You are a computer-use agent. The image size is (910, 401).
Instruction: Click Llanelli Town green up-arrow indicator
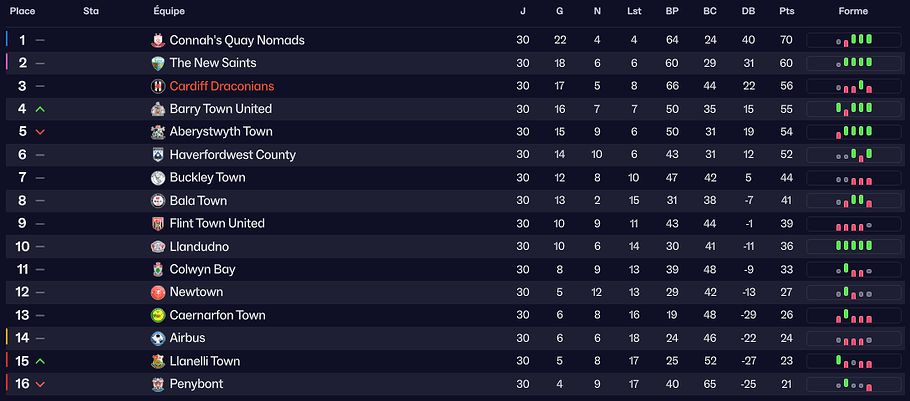click(x=40, y=361)
